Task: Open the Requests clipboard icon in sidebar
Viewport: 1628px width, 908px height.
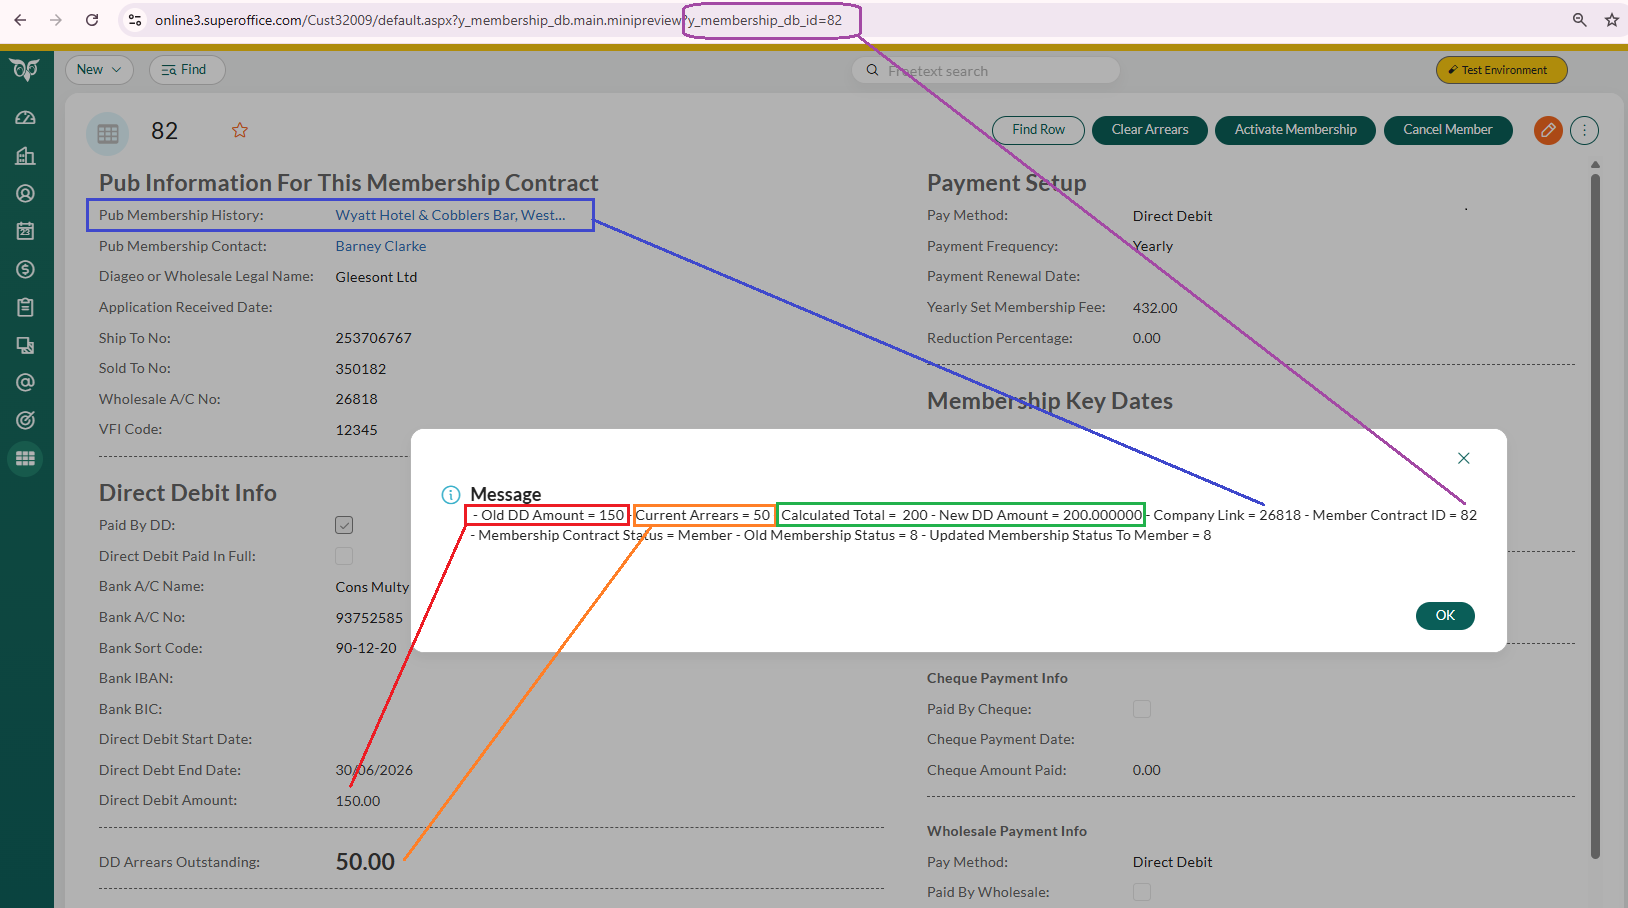Action: click(x=26, y=307)
